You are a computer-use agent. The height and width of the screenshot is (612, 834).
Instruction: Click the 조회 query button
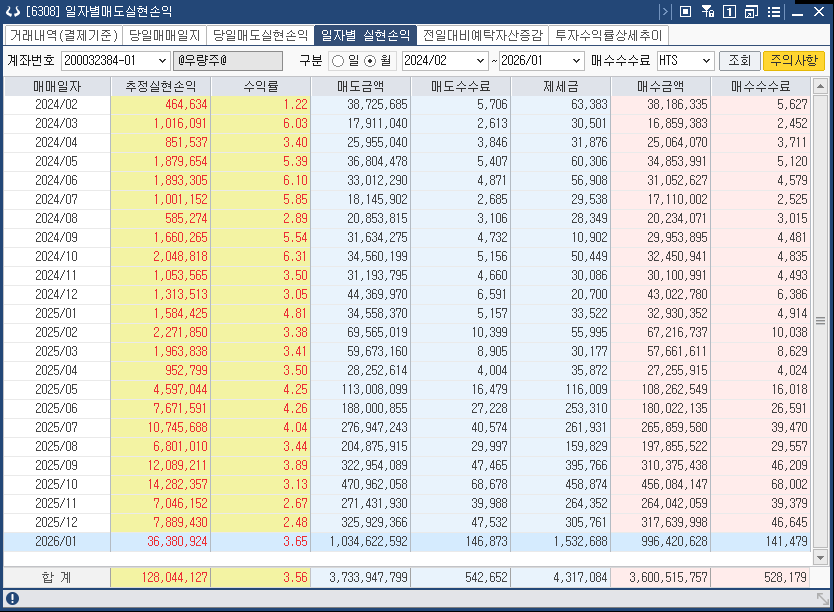740,60
